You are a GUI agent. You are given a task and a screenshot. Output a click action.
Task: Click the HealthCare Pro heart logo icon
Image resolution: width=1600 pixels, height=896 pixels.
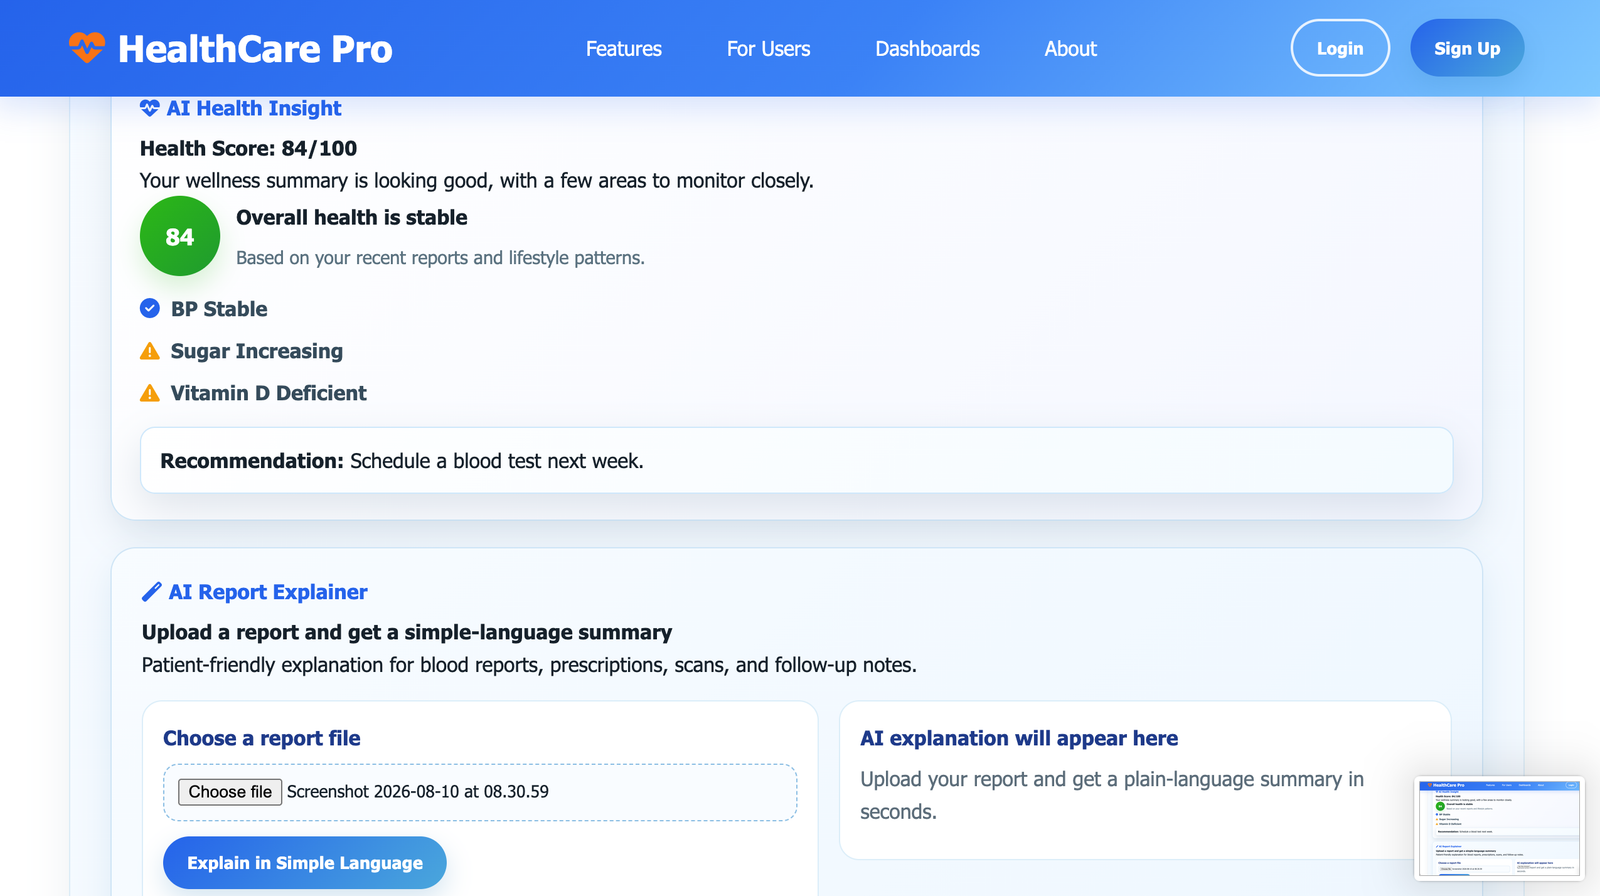(x=87, y=47)
